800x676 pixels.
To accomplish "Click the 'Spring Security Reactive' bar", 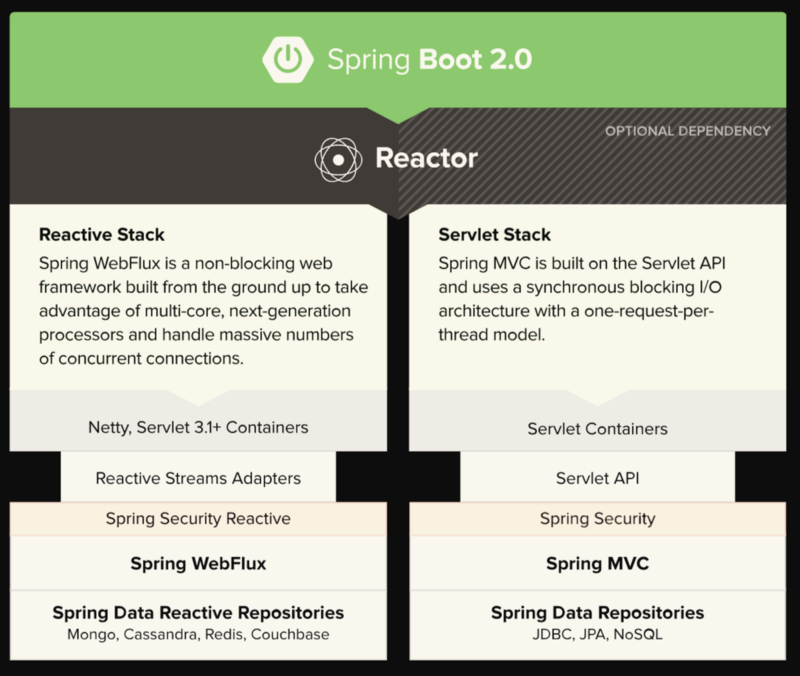I will 198,519.
